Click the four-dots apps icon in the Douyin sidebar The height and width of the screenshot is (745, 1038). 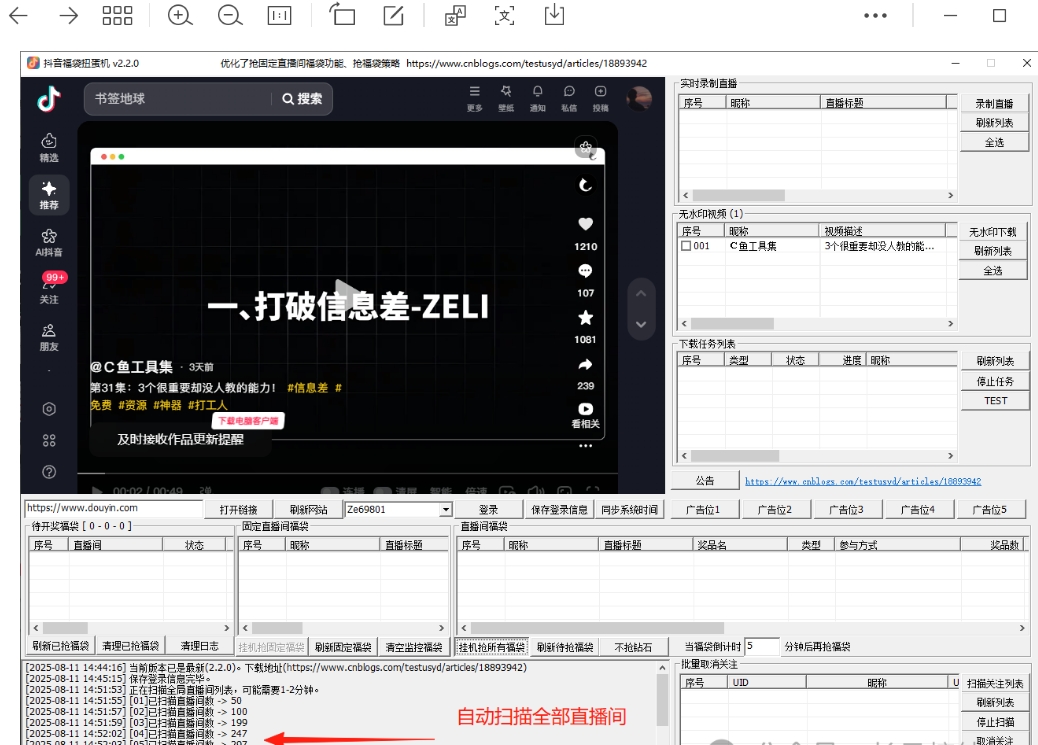[49, 440]
